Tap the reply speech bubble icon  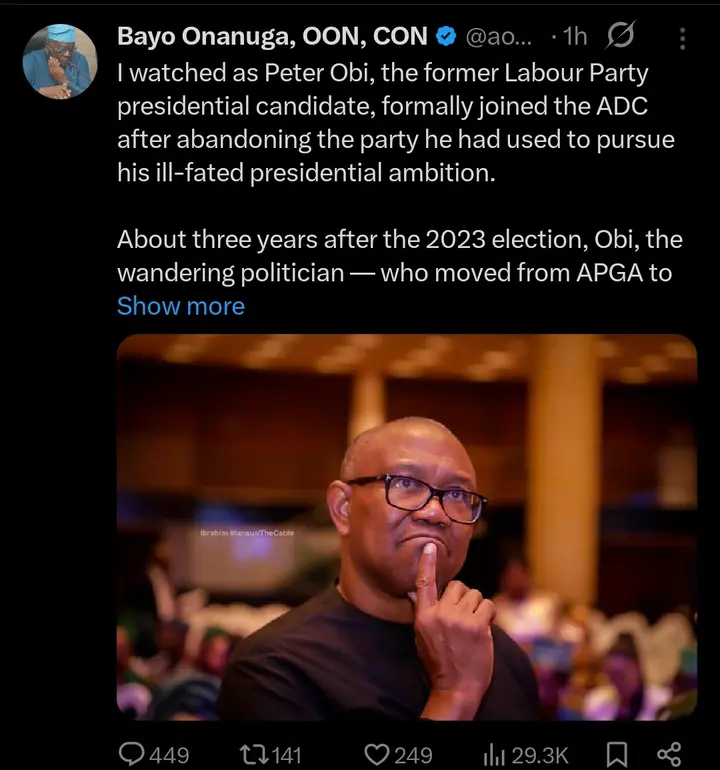coord(131,754)
